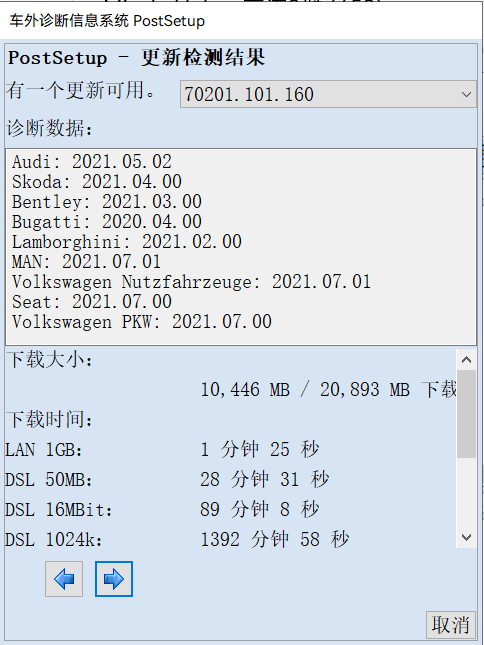Click the download info scrollbar thumb
Image resolution: width=484 pixels, height=645 pixels.
point(466,413)
